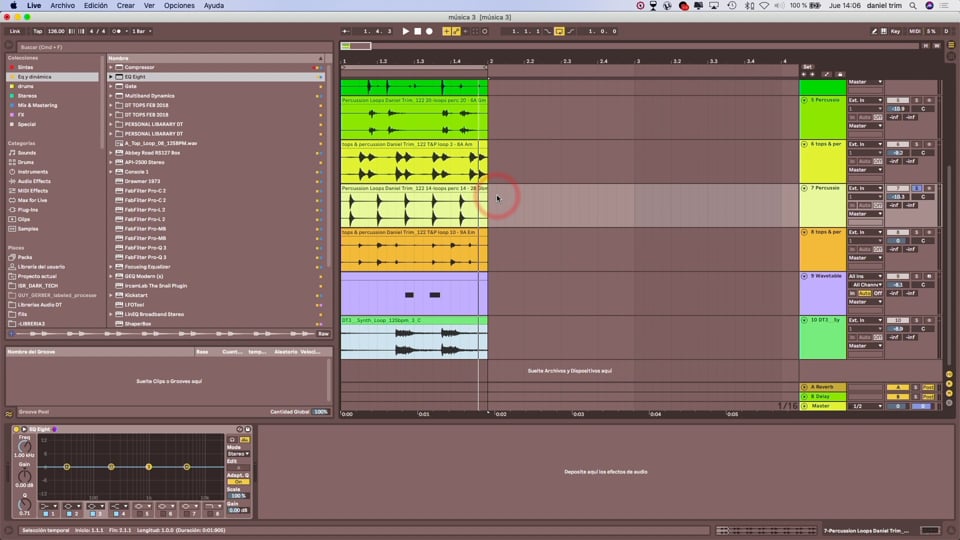Toggle EQ Eight audition headphone icon
The image size is (960, 540).
[232, 440]
